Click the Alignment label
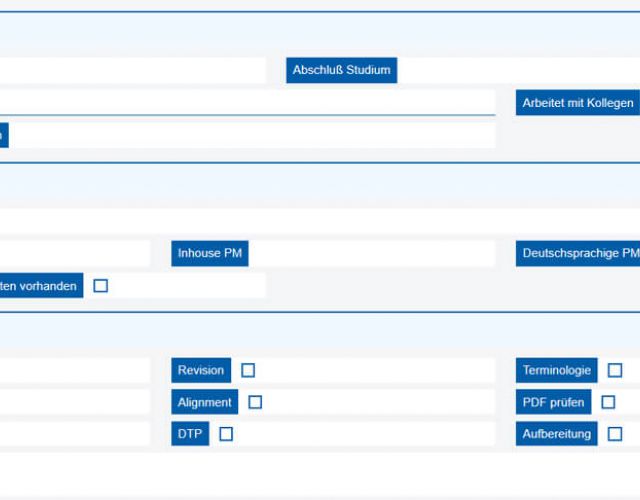640x500 pixels. click(204, 402)
